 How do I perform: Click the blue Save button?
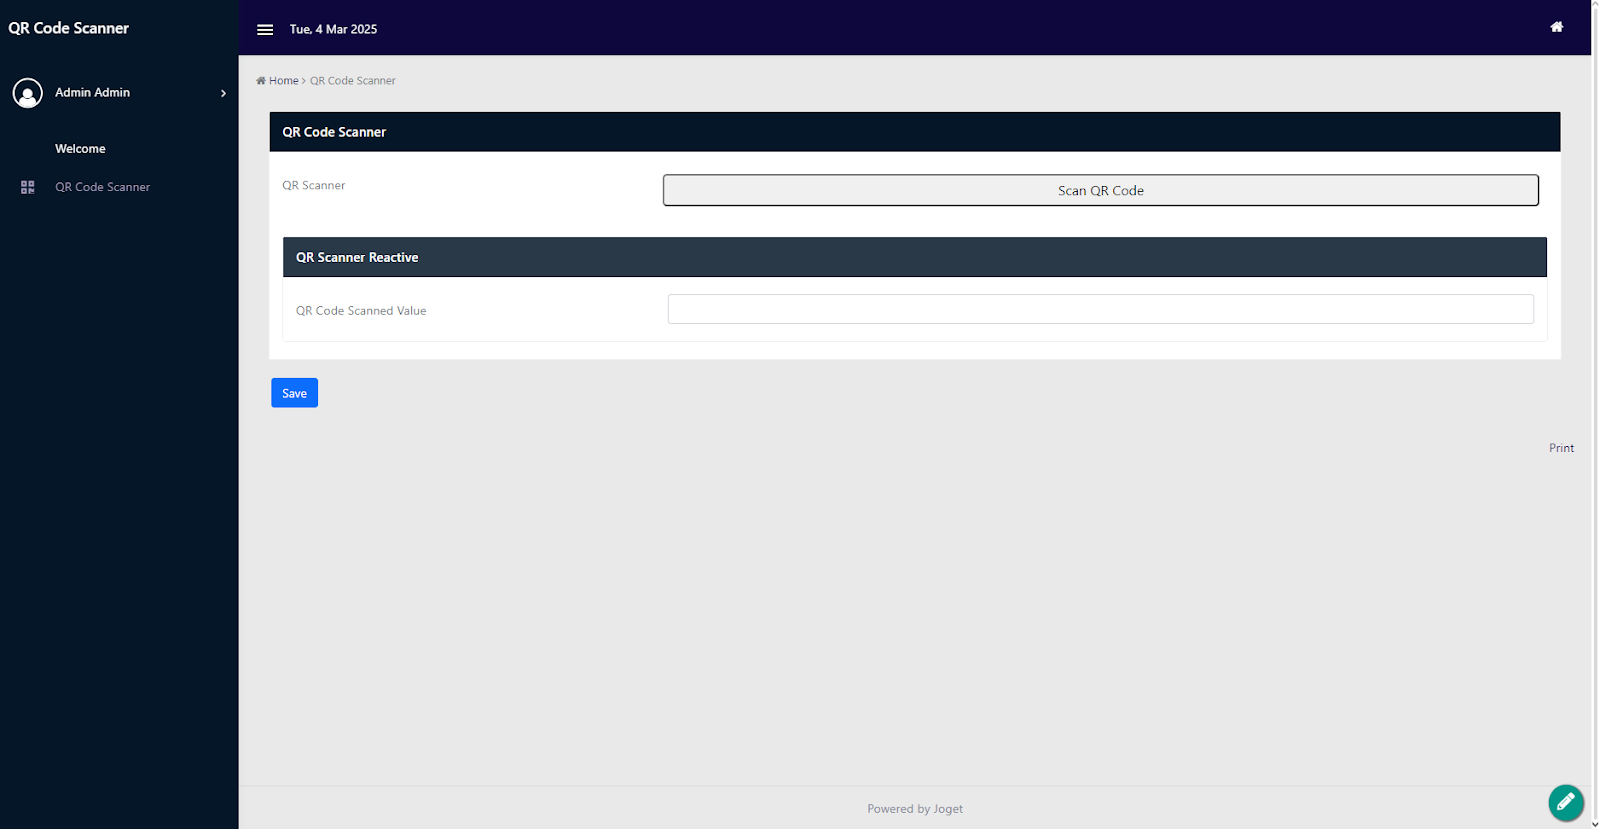pyautogui.click(x=294, y=393)
